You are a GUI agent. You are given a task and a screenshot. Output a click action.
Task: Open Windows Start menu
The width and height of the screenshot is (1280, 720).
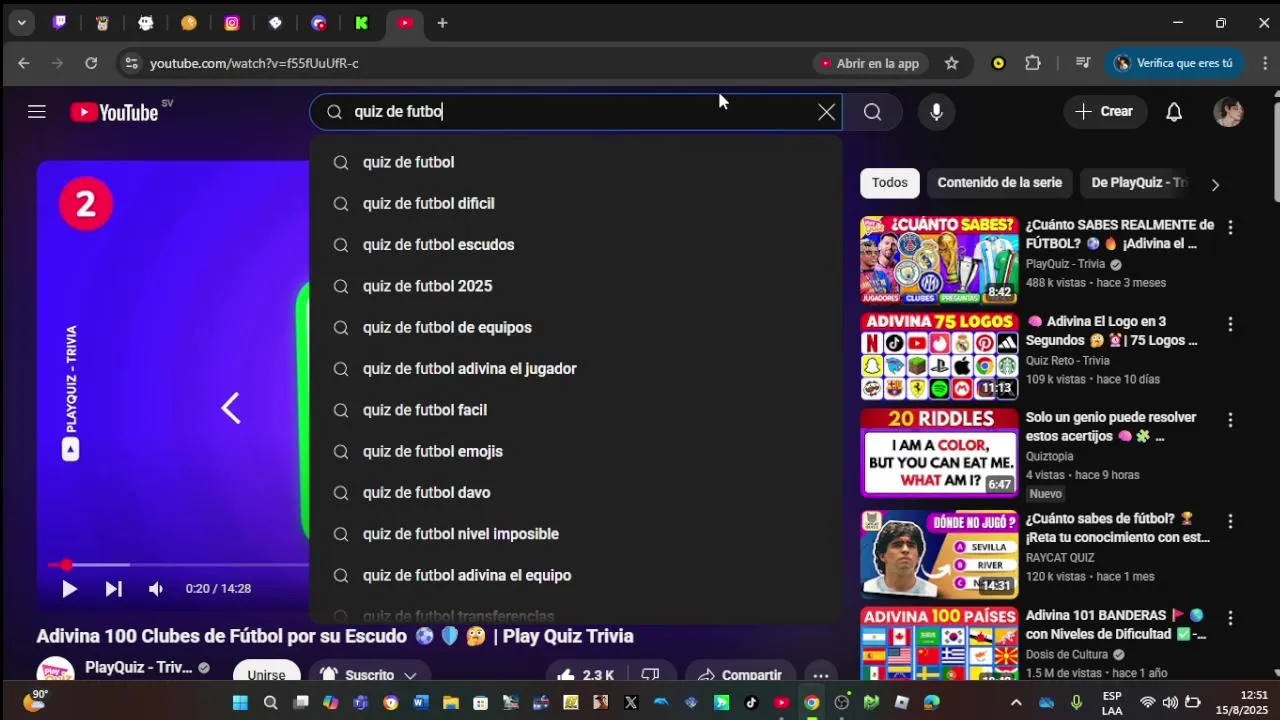[x=240, y=703]
